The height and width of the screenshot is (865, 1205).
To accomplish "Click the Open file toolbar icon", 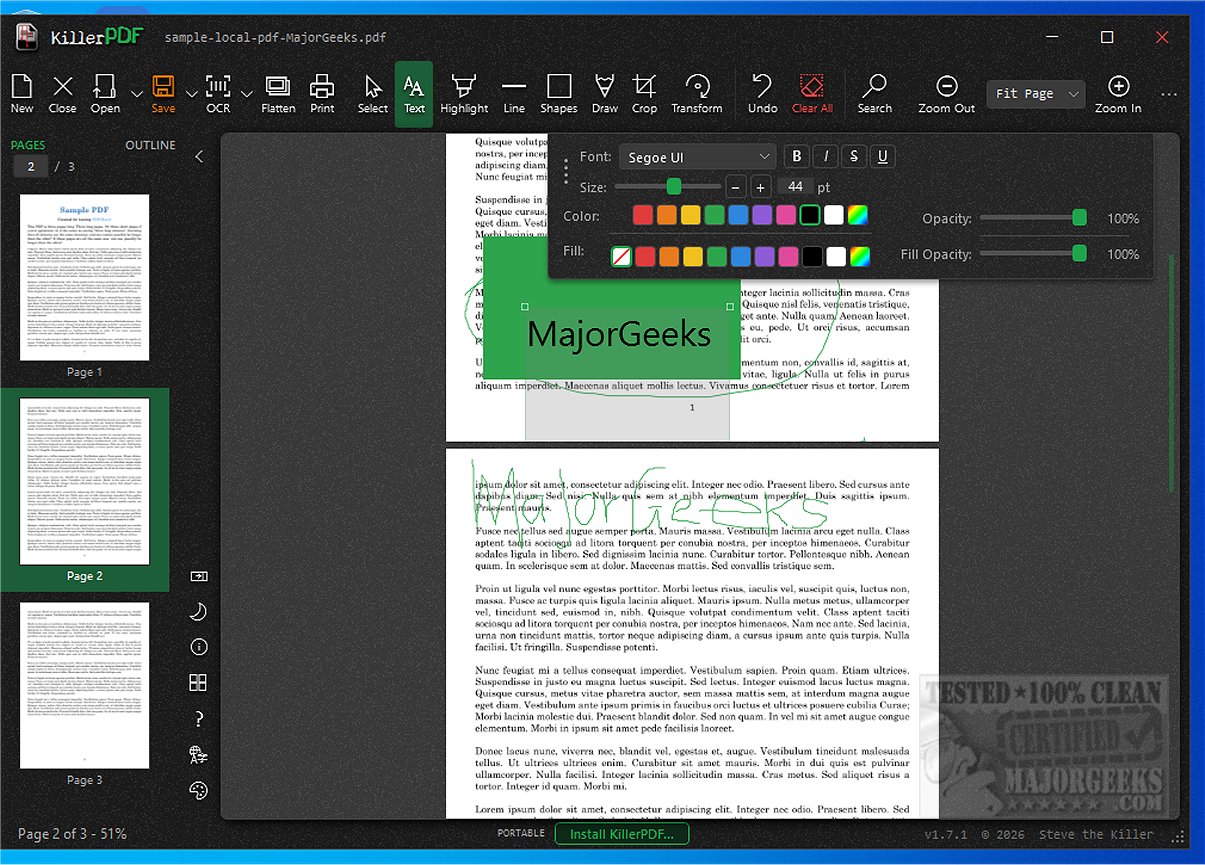I will point(105,94).
